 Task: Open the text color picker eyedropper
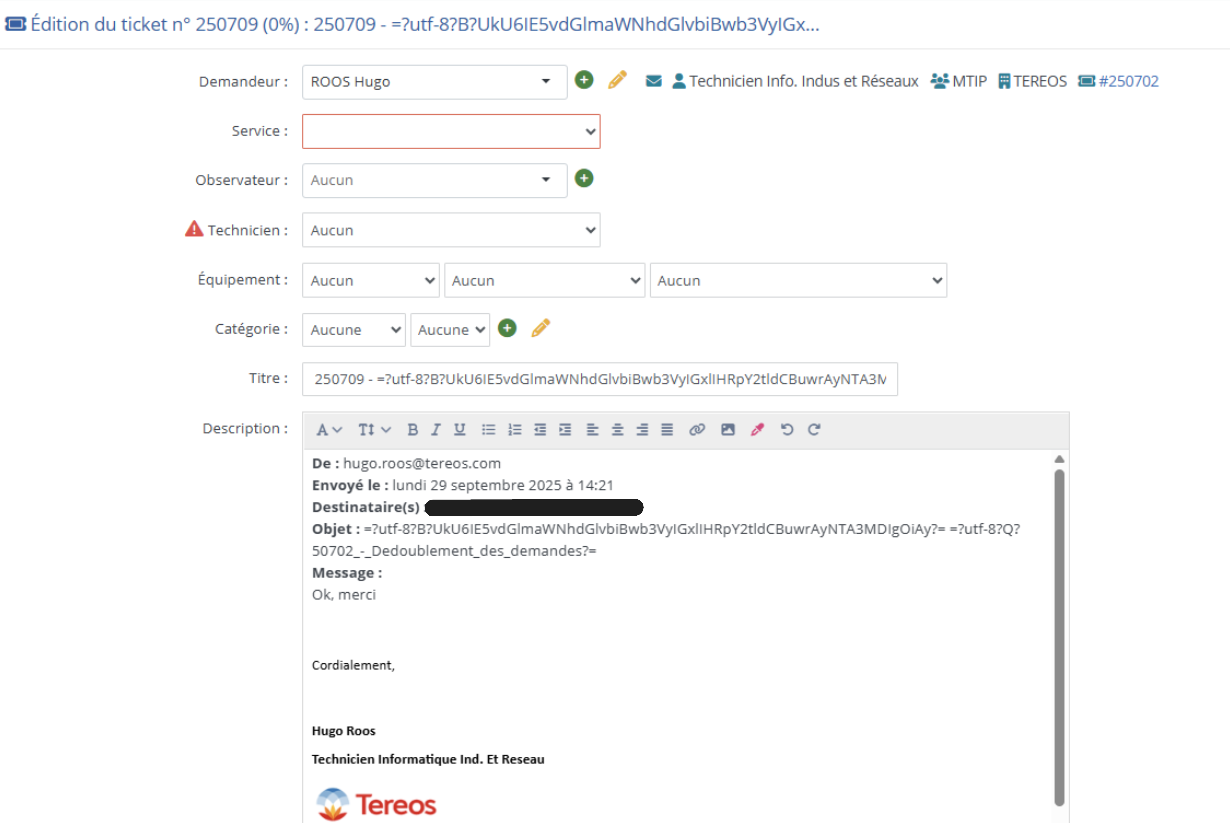click(x=757, y=430)
